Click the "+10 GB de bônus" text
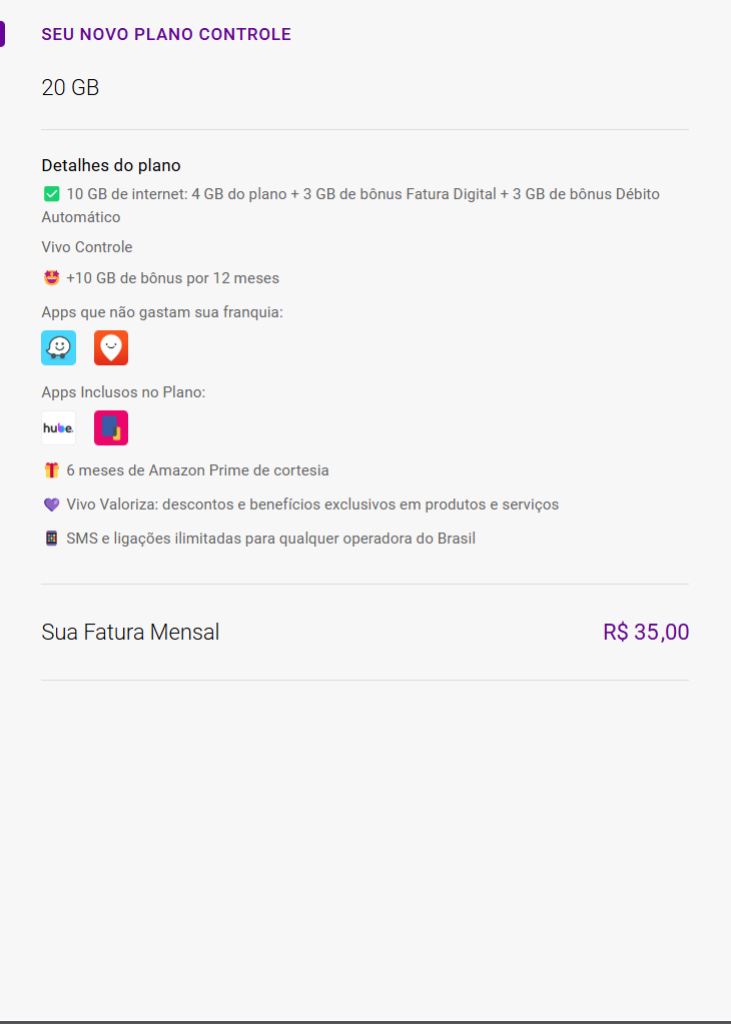 [173, 278]
